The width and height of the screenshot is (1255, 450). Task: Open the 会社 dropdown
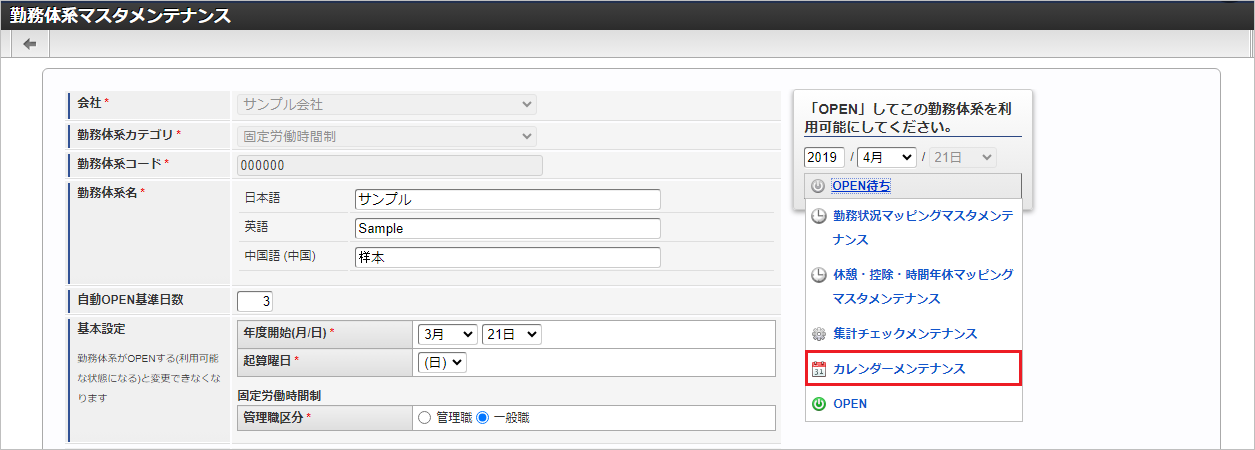[387, 104]
